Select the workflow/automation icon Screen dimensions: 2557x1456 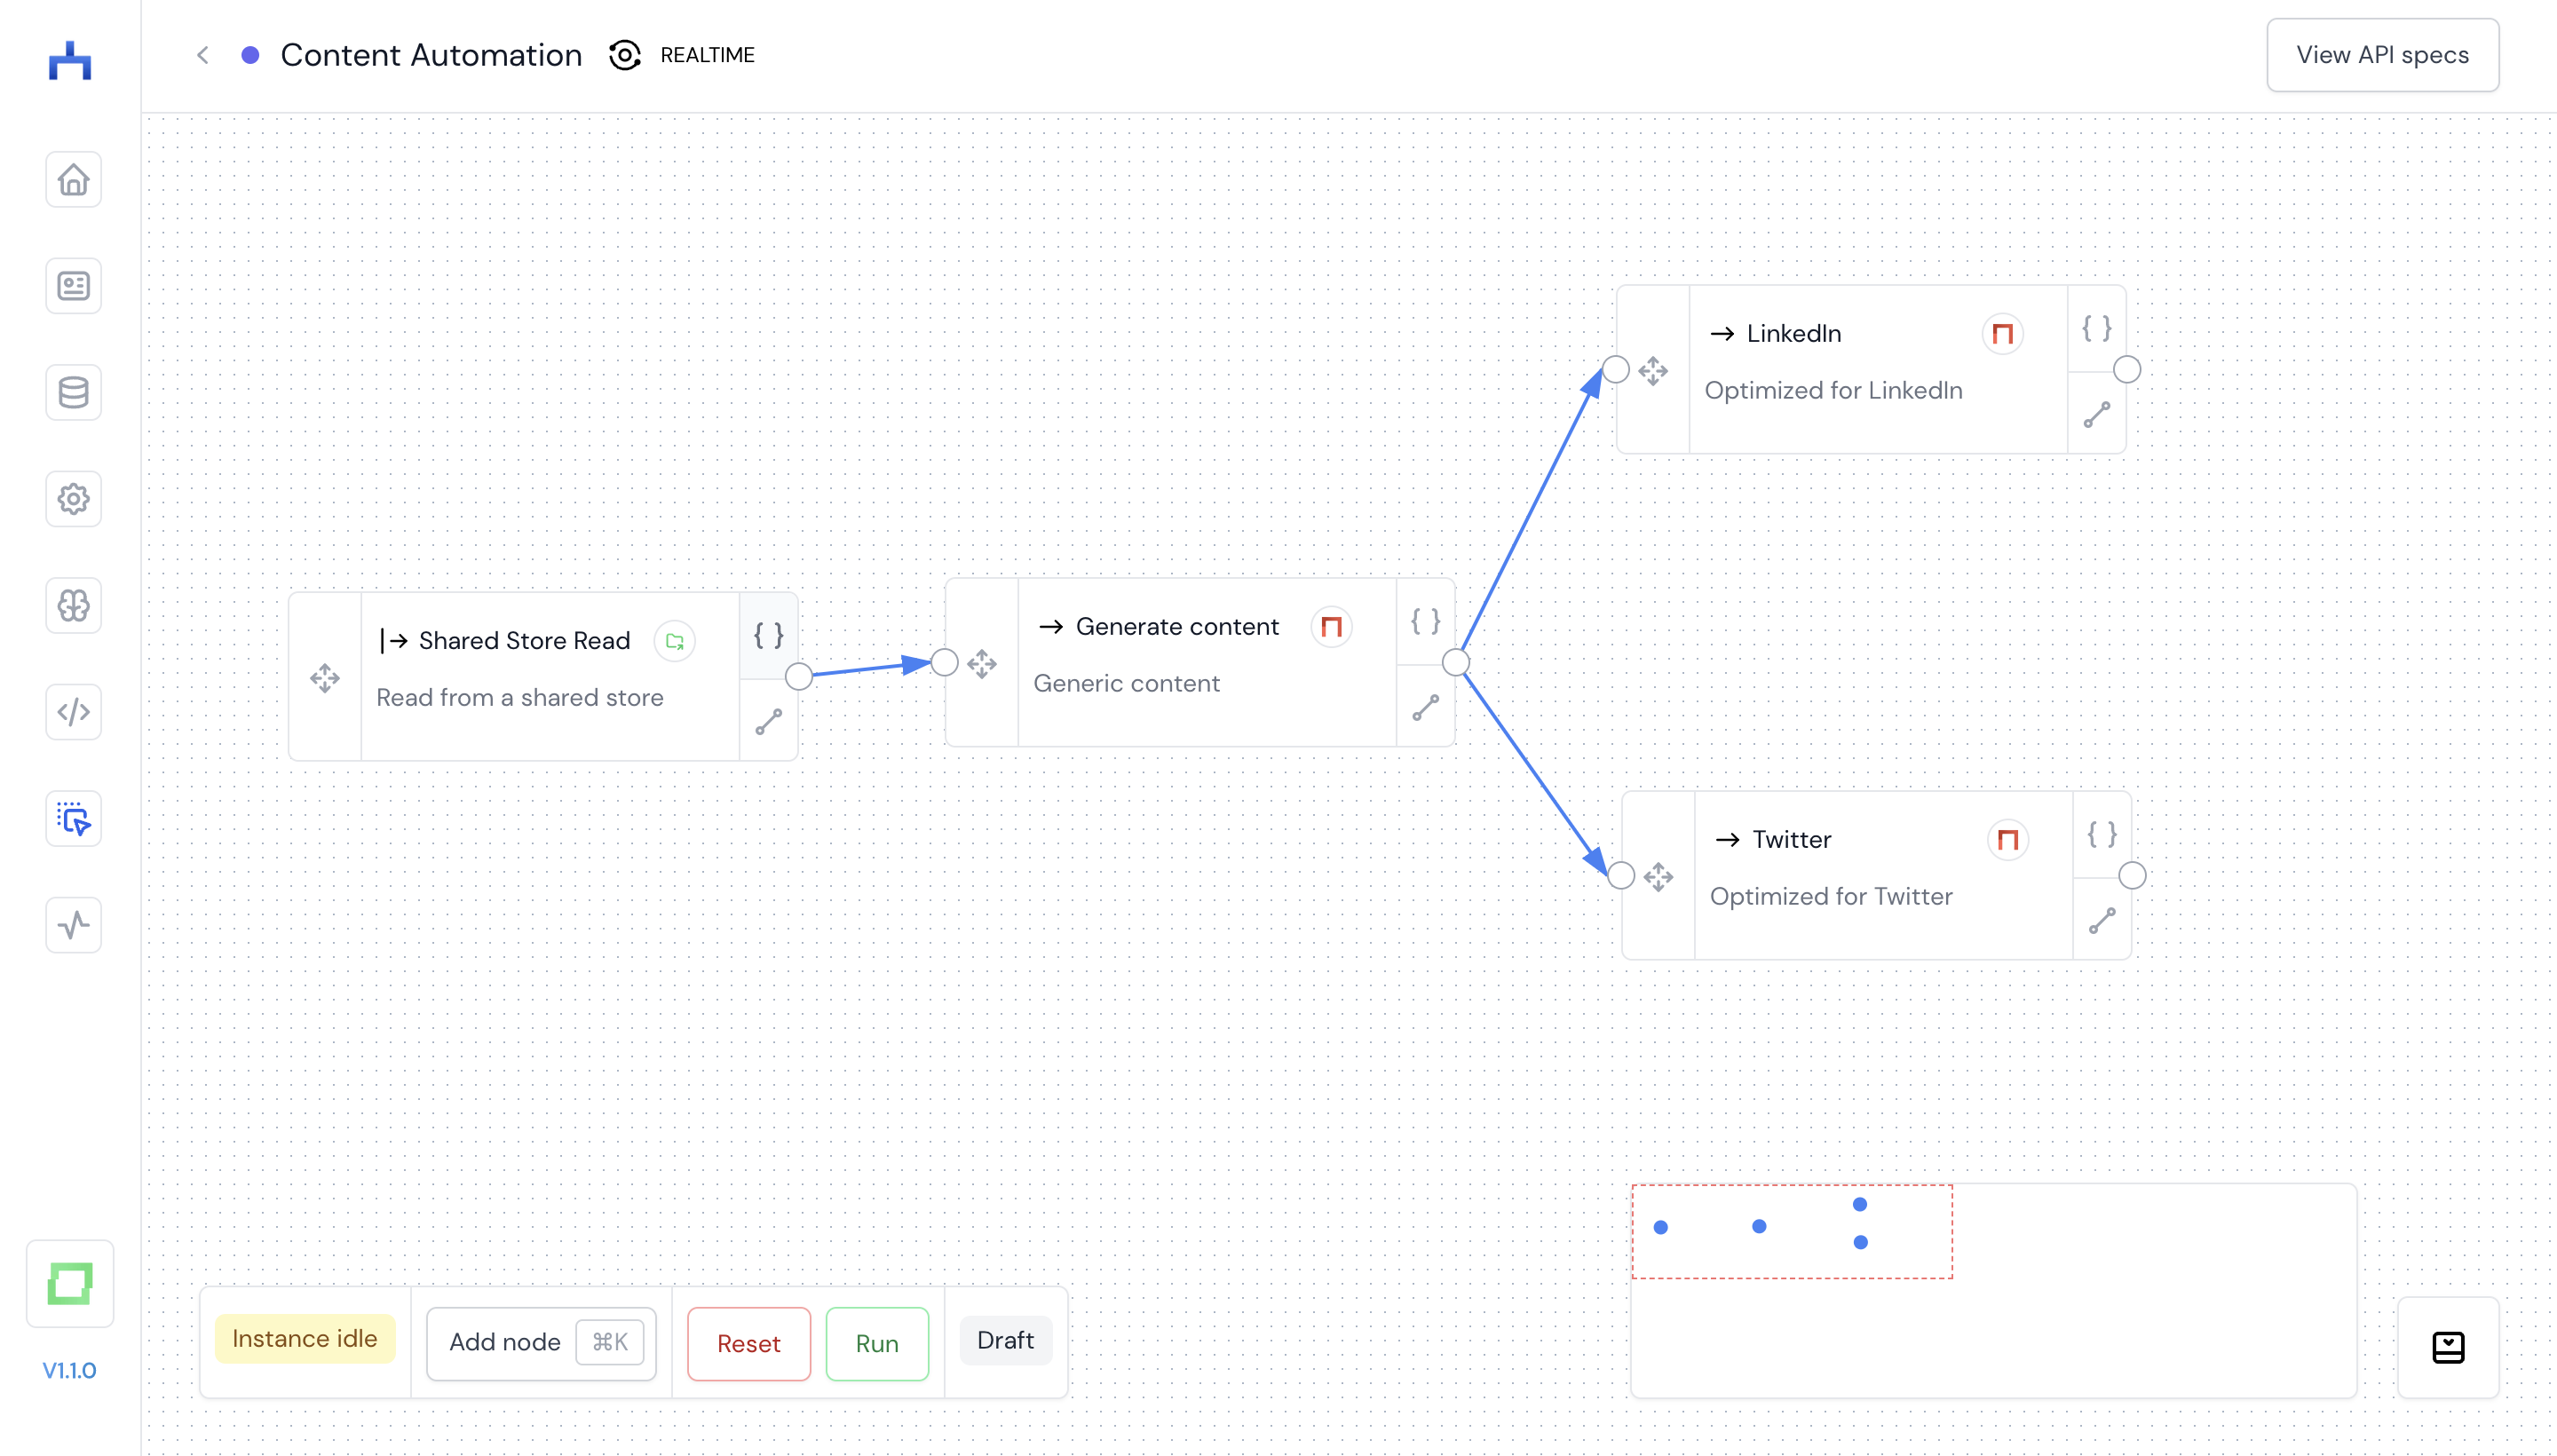(72, 819)
